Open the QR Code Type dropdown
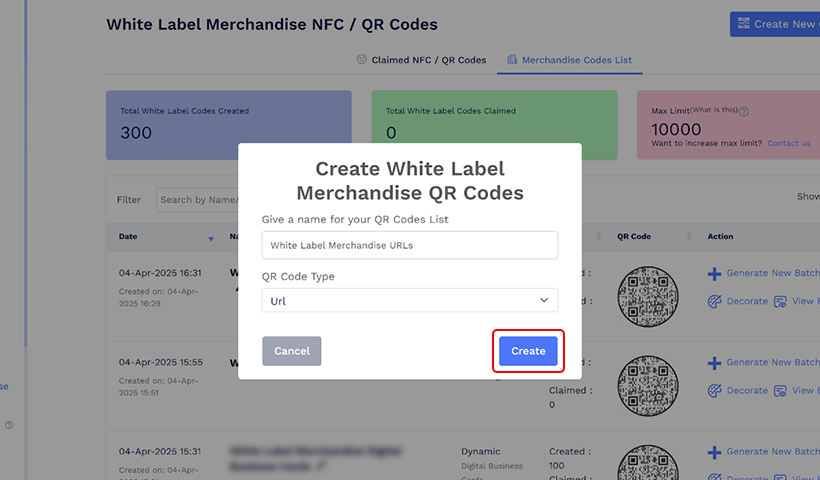The image size is (820, 480). (x=410, y=300)
